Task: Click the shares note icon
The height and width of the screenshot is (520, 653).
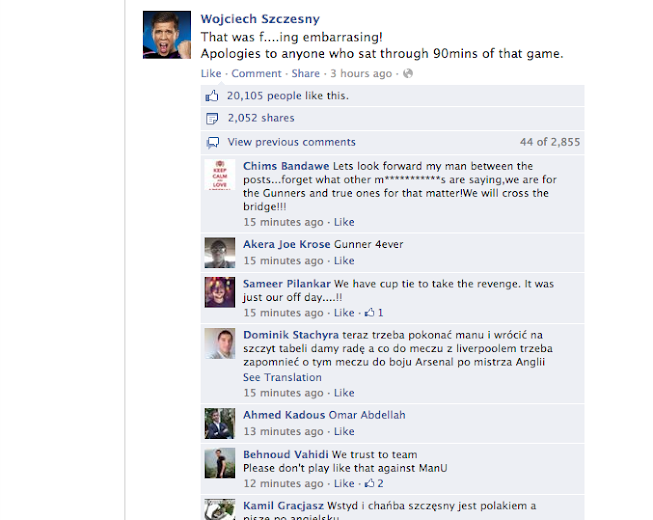Action: click(x=212, y=119)
